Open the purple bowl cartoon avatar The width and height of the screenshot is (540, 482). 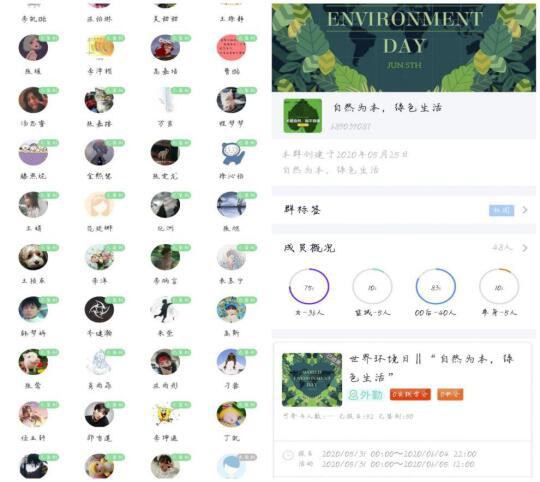(33, 153)
